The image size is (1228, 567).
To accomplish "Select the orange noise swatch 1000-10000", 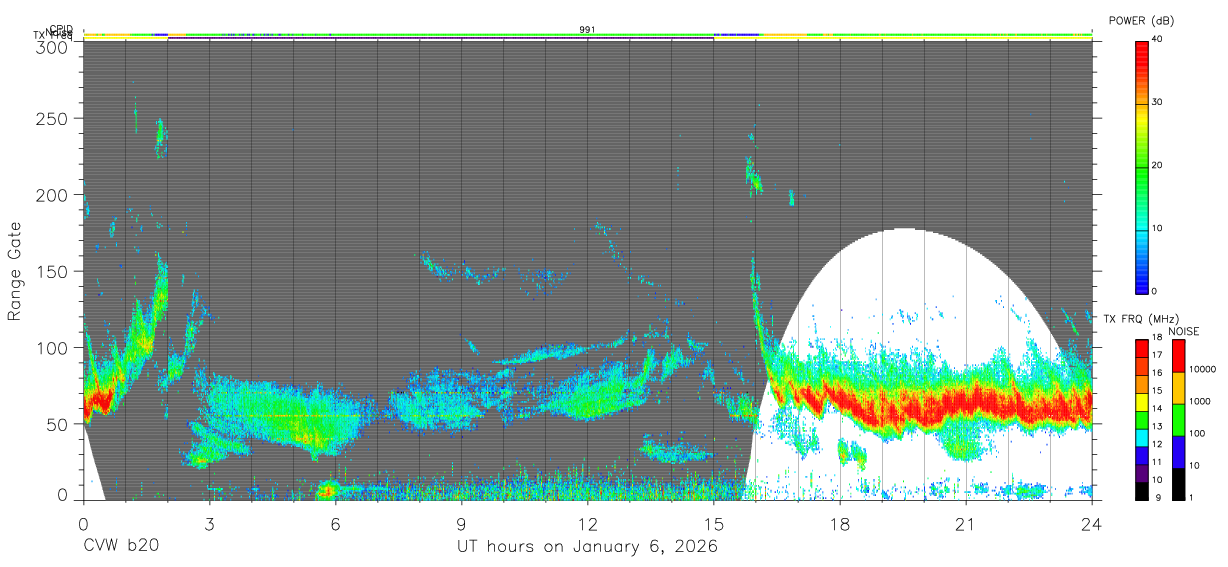I will click(1177, 388).
